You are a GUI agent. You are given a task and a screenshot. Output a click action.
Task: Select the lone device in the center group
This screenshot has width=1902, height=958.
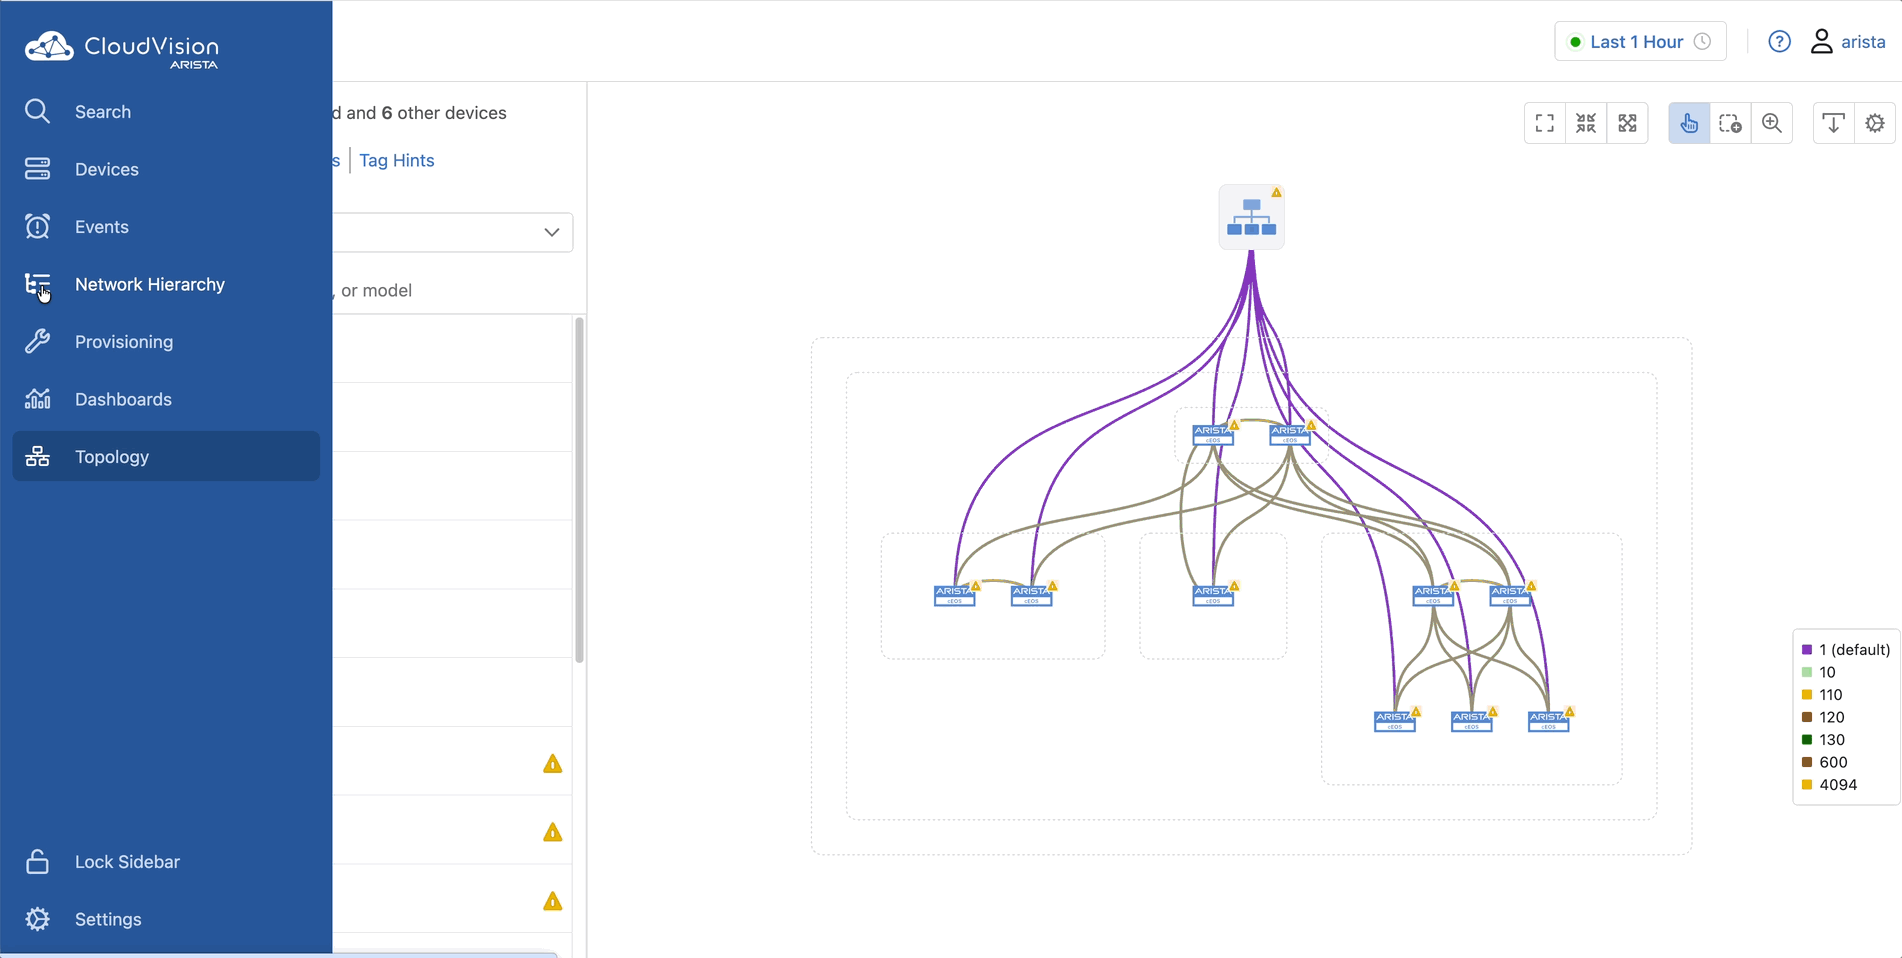[x=1213, y=595]
